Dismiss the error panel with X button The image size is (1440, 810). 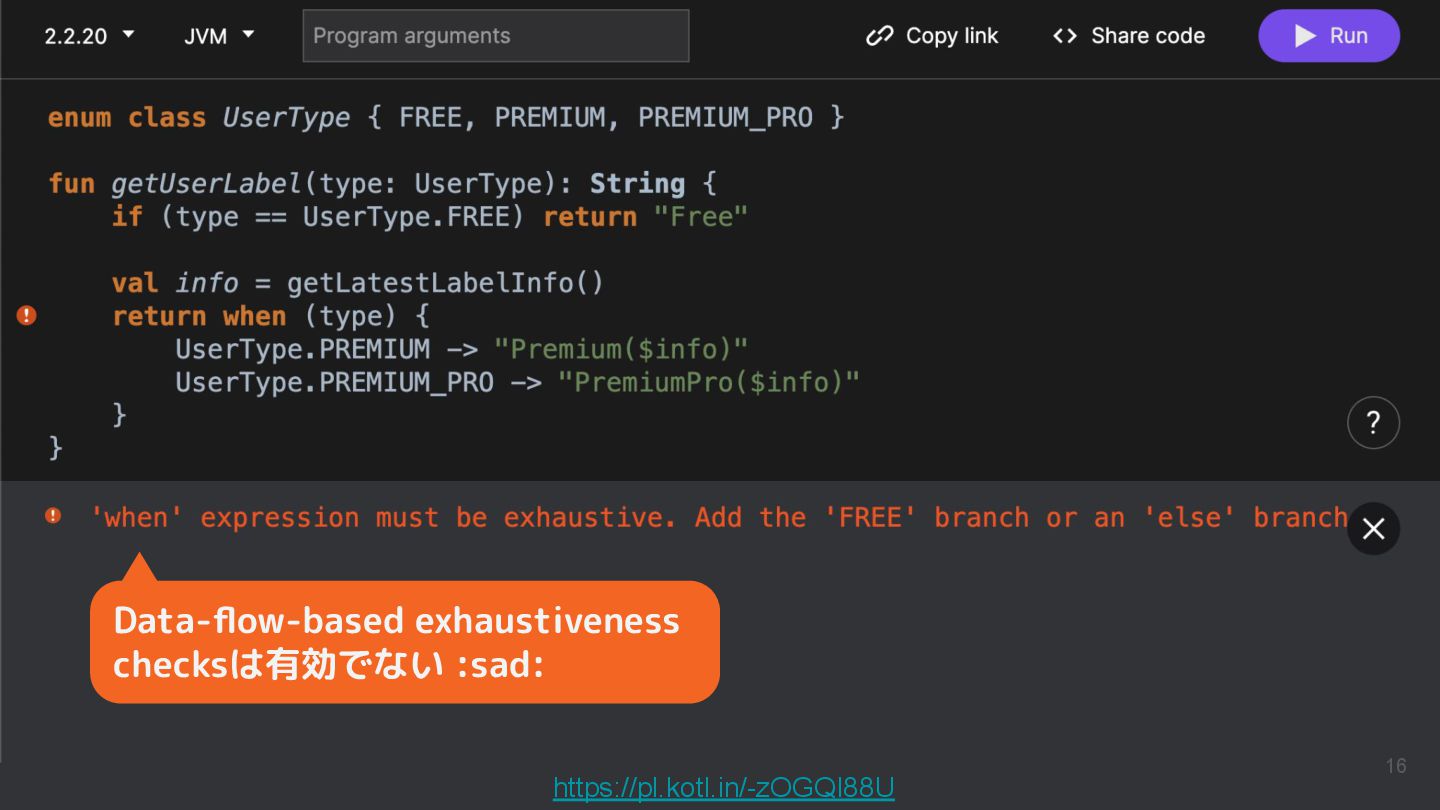pos(1373,528)
